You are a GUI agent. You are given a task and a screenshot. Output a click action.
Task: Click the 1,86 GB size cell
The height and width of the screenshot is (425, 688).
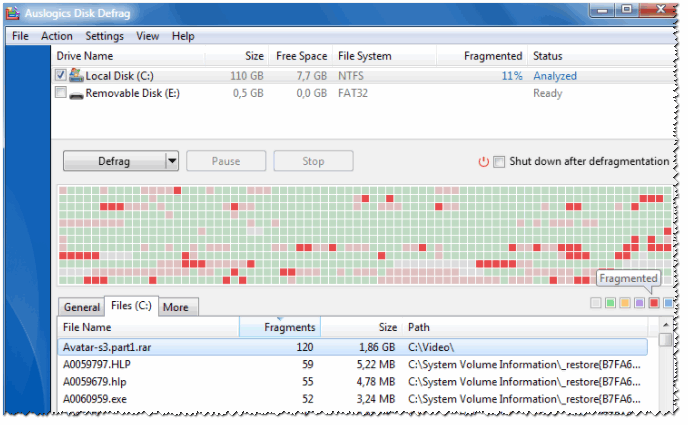[377, 347]
